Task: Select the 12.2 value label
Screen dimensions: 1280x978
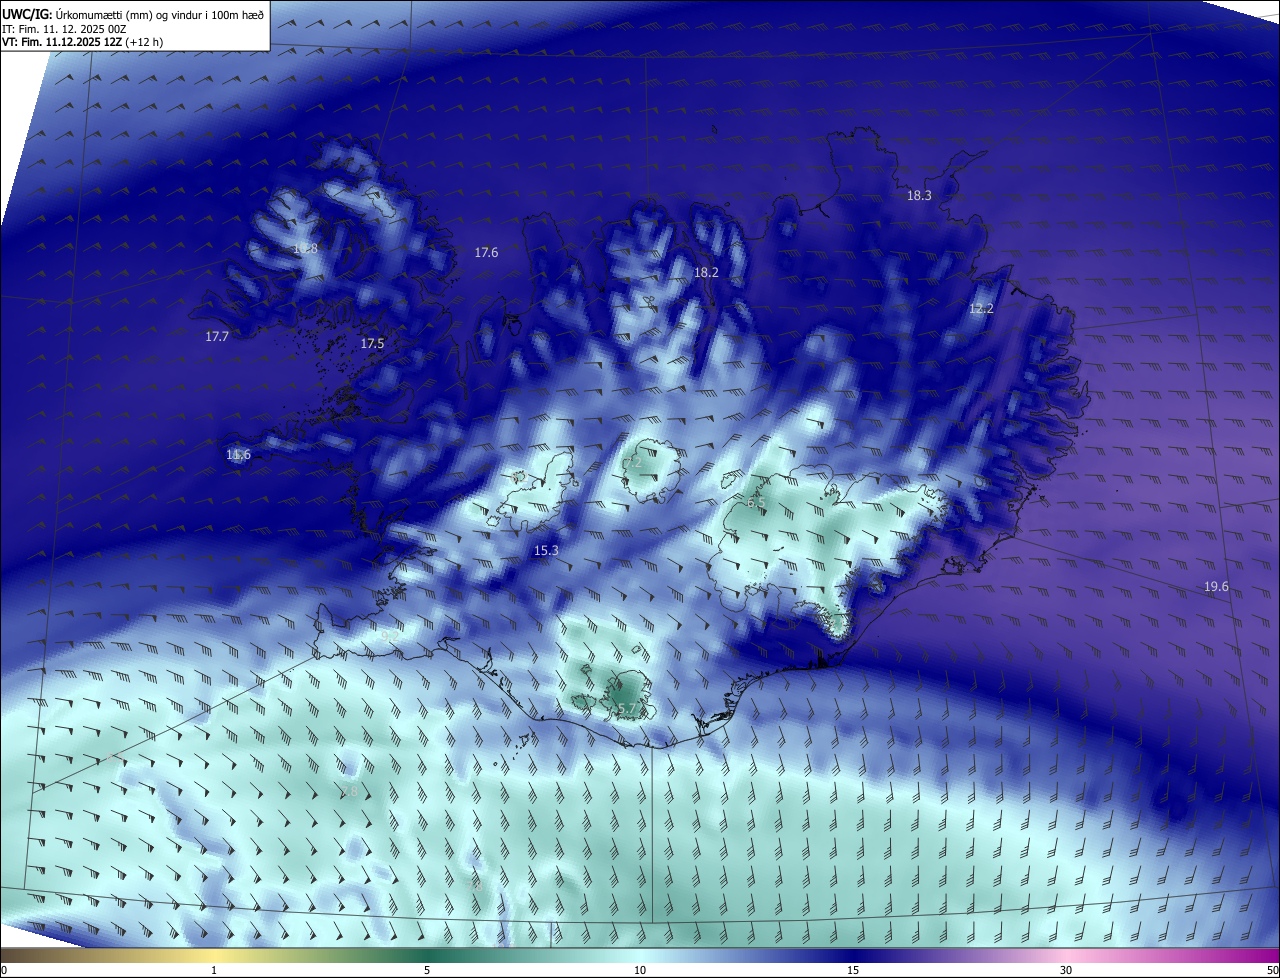Action: point(981,309)
